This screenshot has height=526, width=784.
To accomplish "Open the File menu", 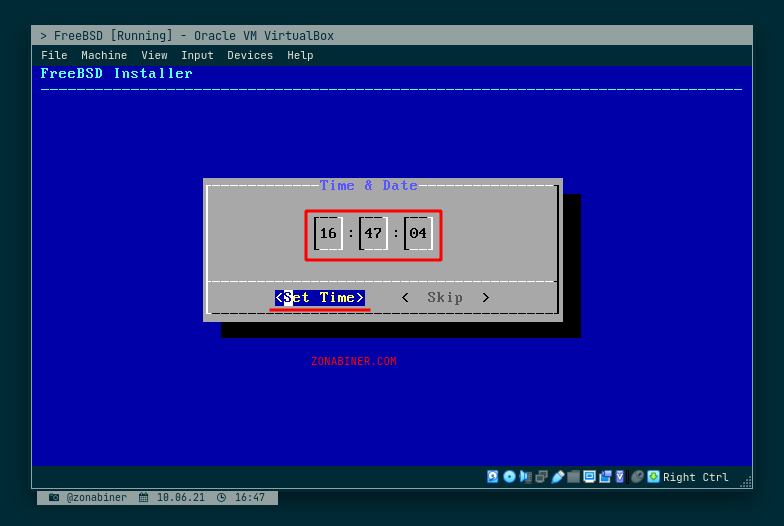I will (54, 55).
